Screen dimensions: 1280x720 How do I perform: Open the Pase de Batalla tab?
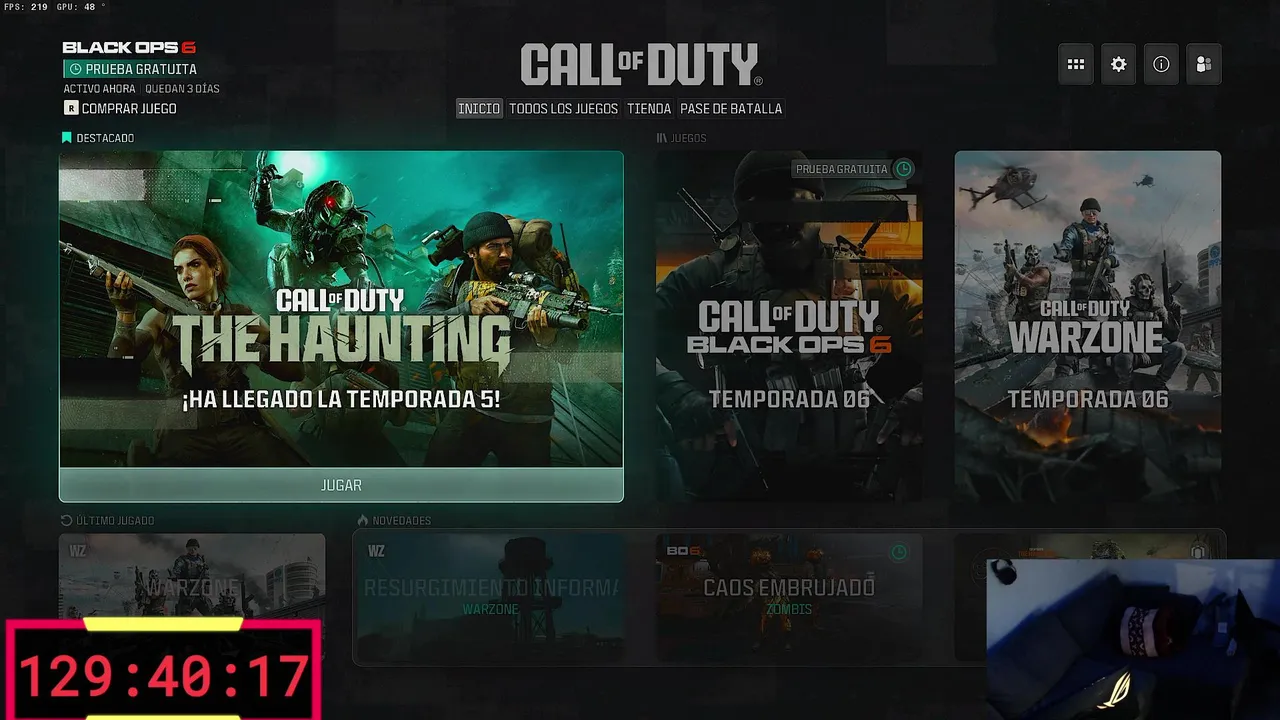click(731, 108)
